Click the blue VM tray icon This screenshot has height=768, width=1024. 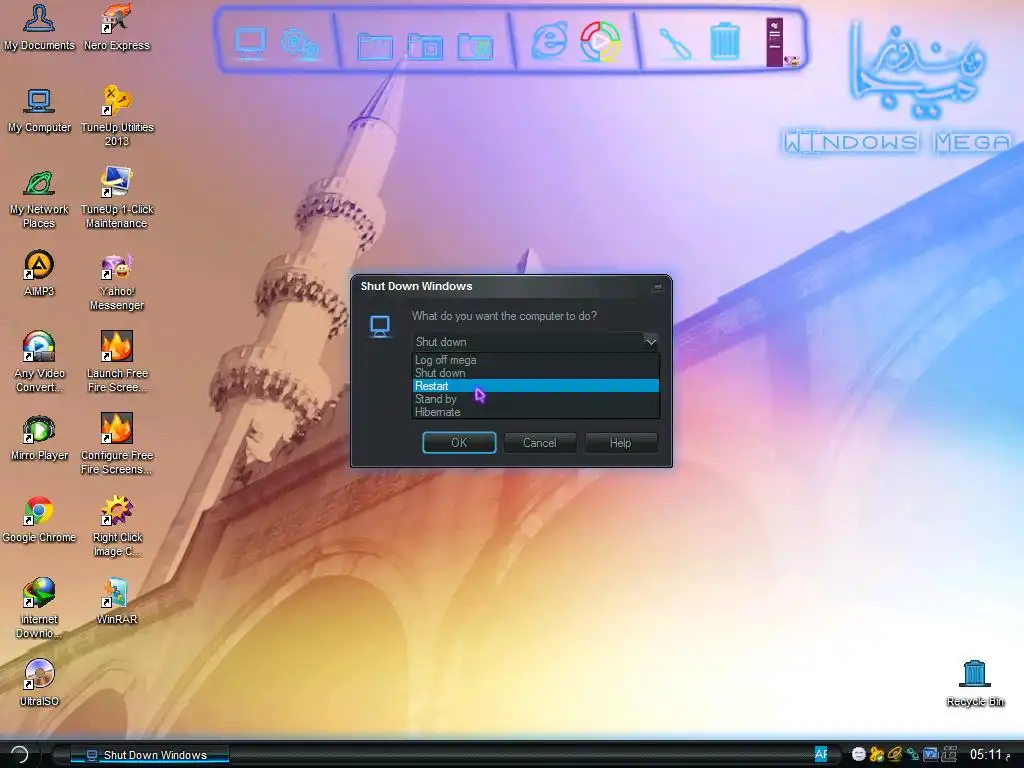pos(931,754)
